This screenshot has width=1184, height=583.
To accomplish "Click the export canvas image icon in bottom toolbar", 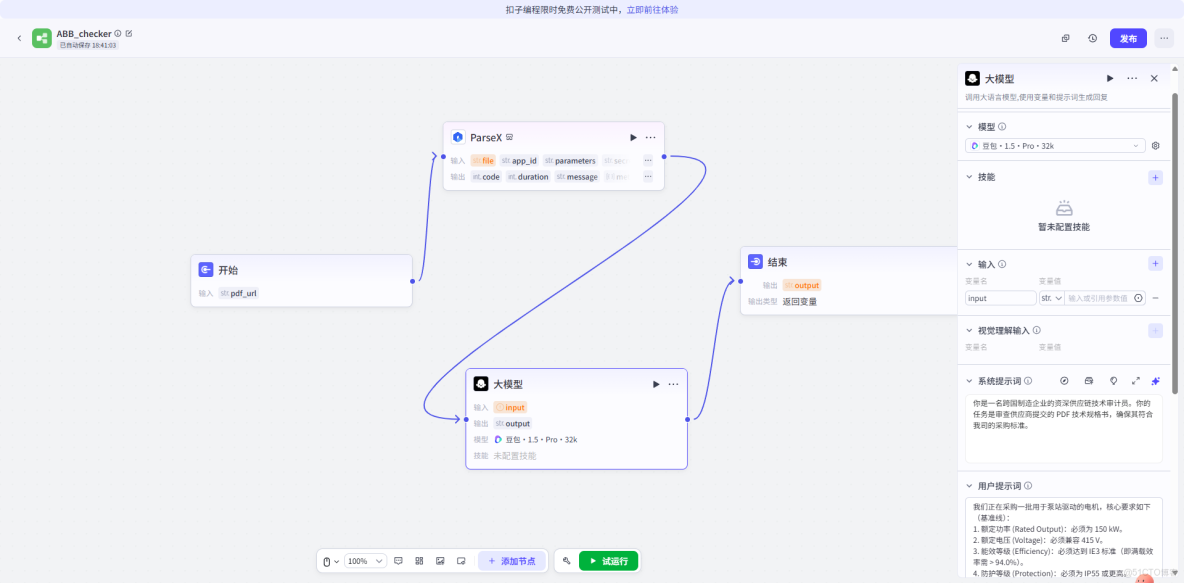I will coord(440,561).
